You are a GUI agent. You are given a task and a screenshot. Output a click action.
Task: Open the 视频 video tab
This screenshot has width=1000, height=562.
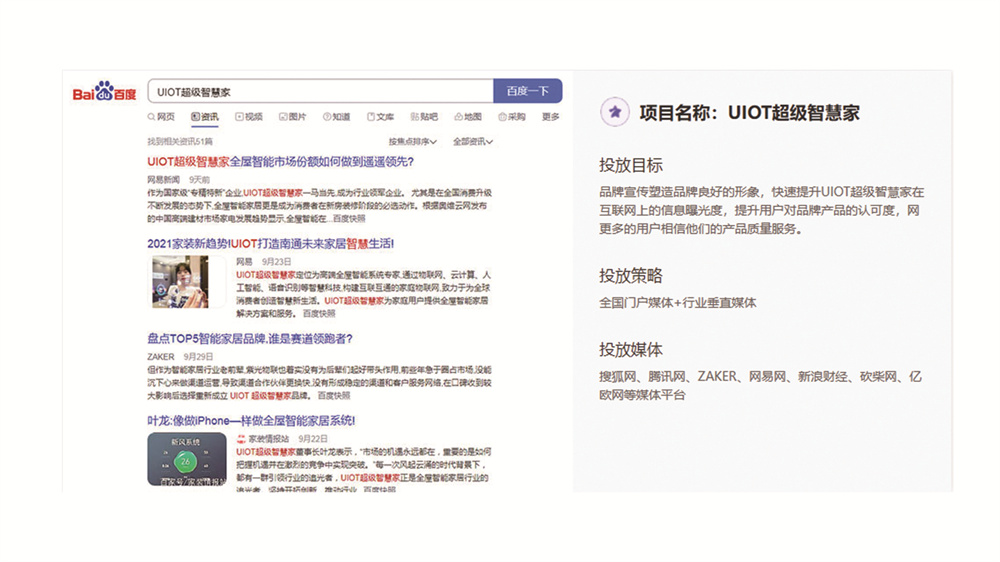tap(249, 117)
